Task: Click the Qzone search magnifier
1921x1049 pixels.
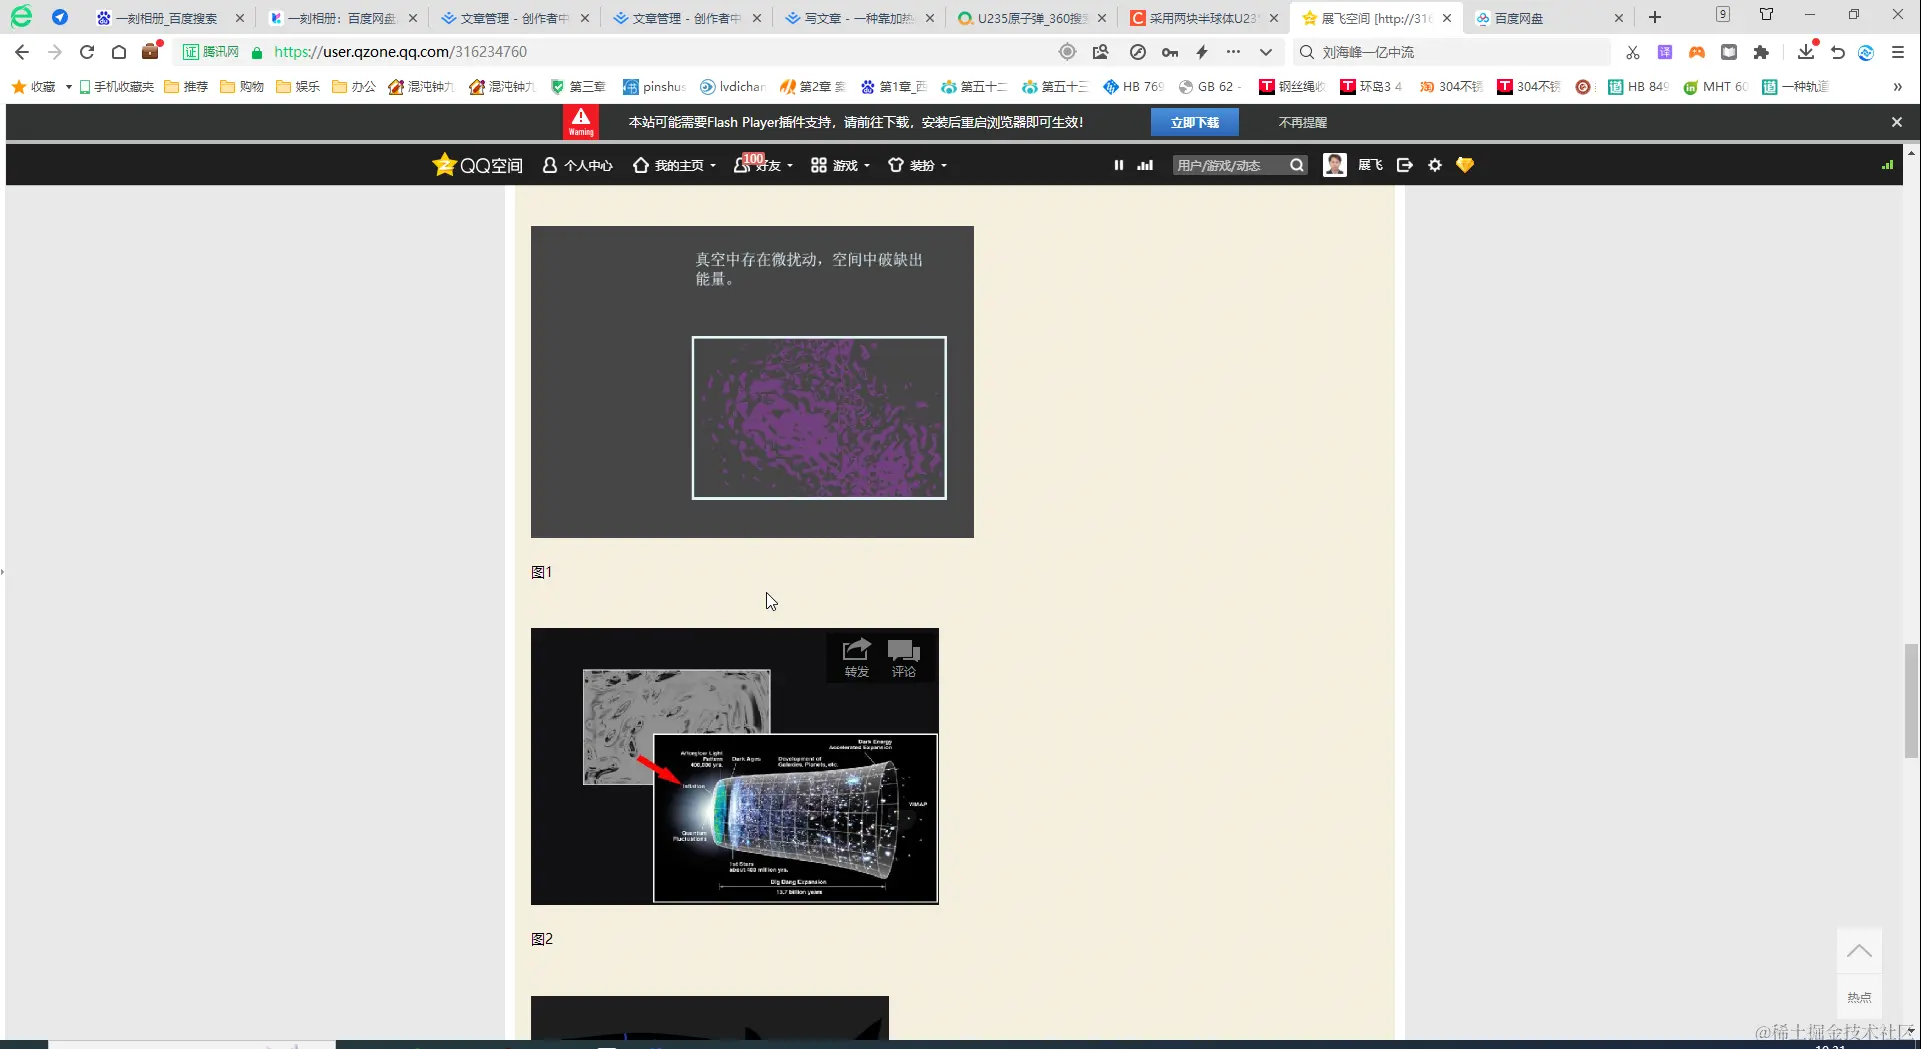Action: 1297,165
